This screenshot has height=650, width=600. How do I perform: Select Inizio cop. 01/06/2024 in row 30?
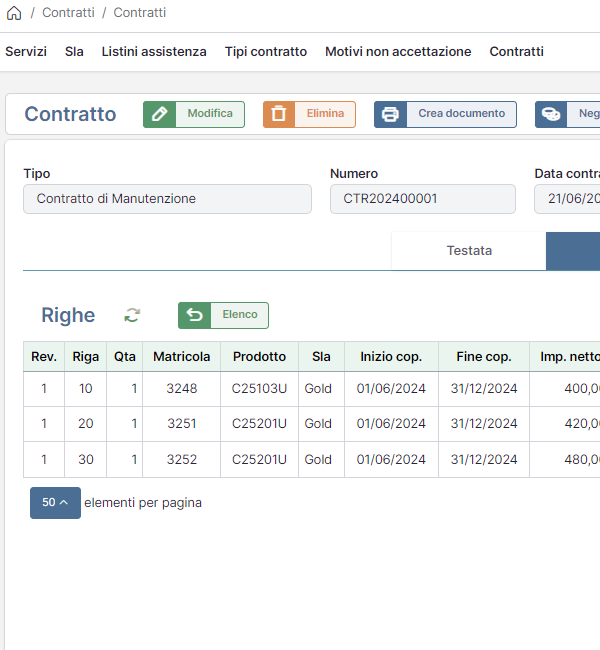pyautogui.click(x=391, y=459)
